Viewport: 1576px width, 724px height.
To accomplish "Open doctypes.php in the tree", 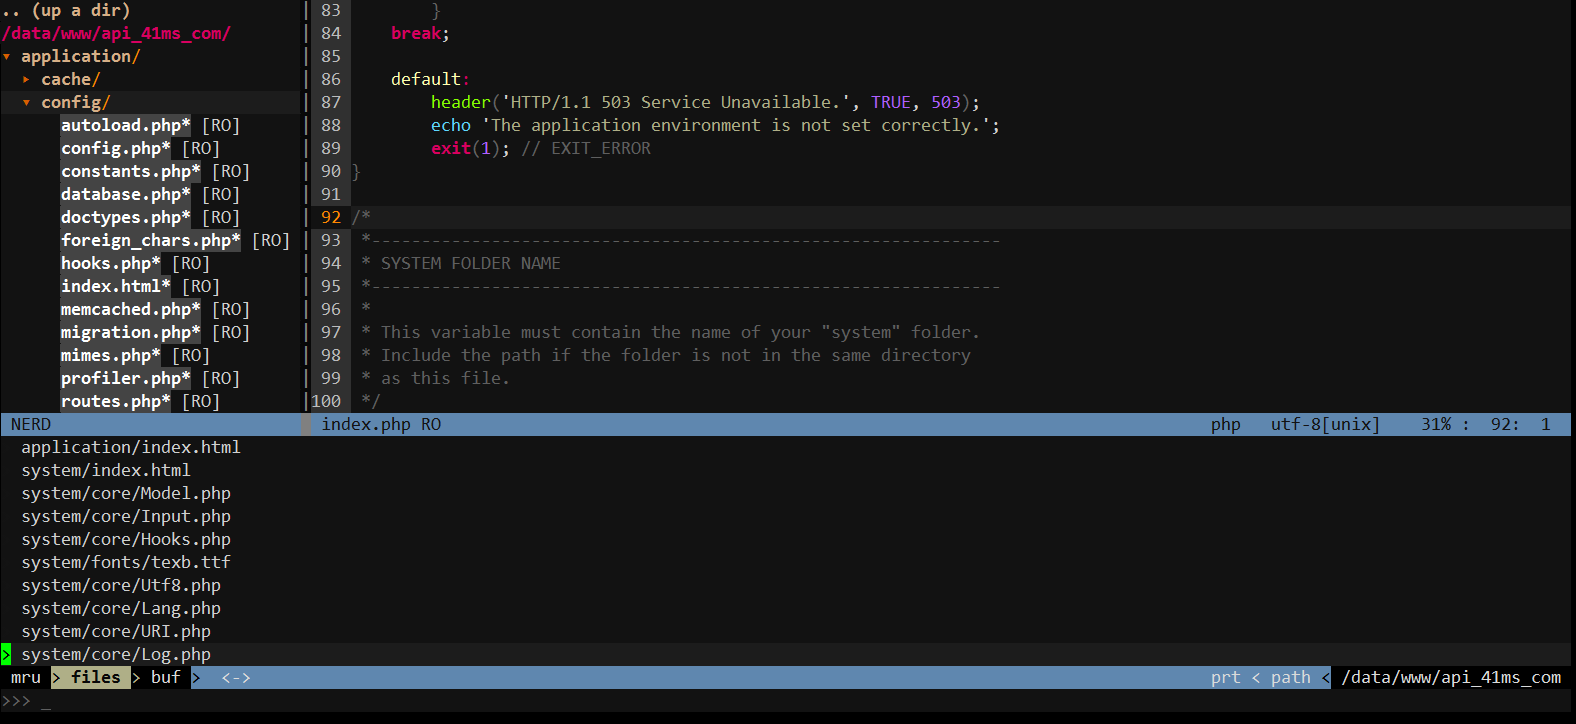I will point(125,218).
